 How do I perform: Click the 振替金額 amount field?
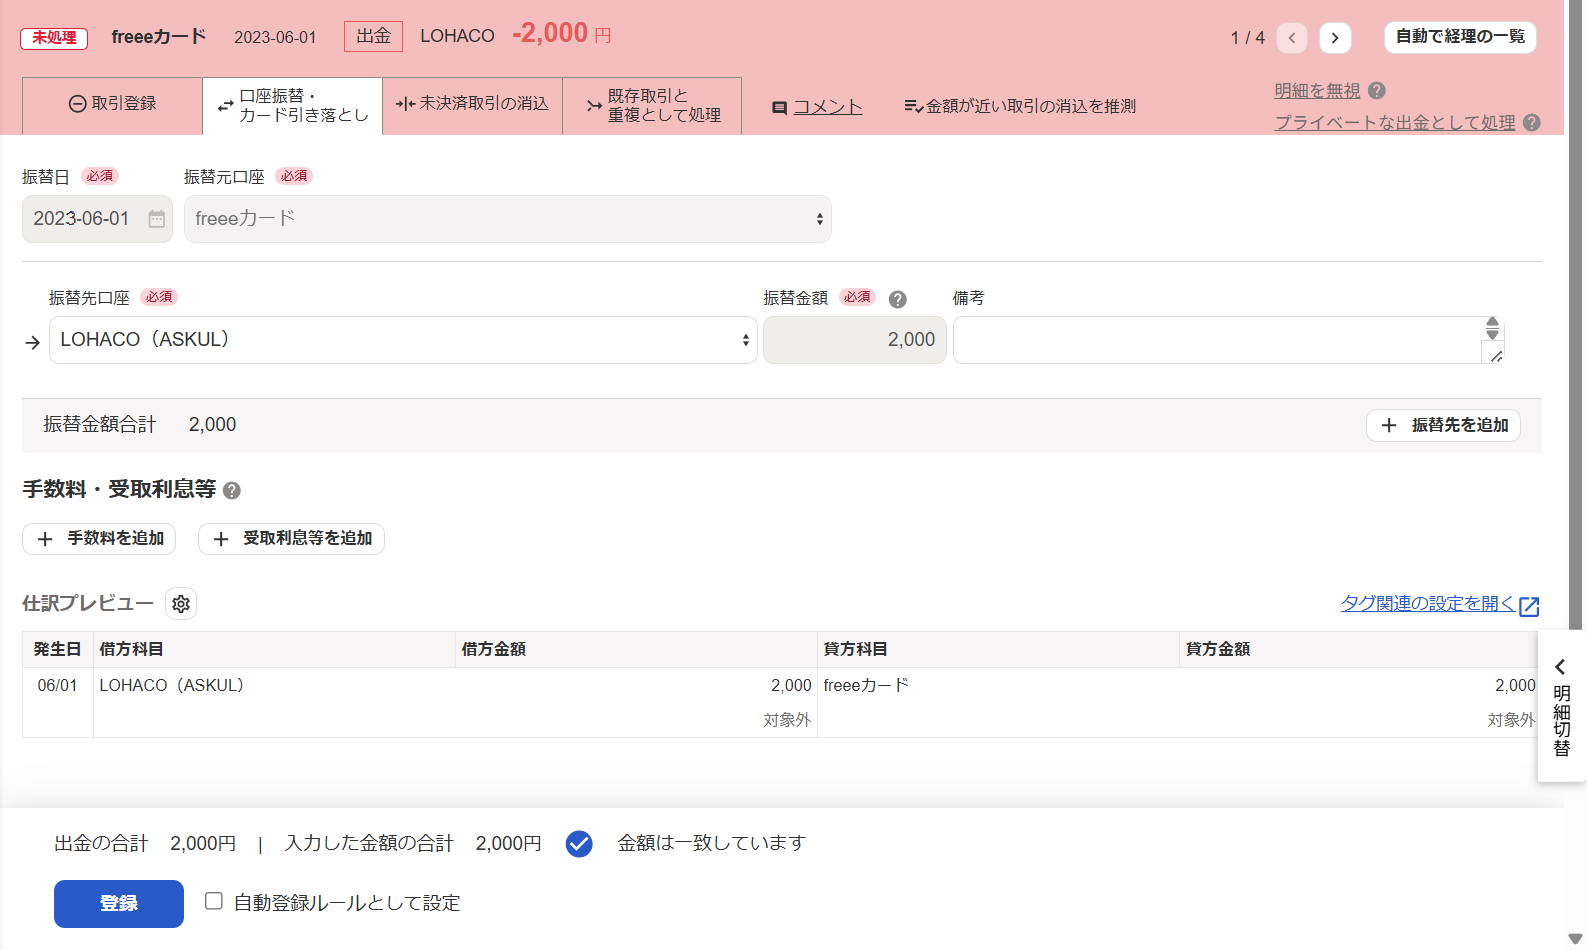coord(855,340)
